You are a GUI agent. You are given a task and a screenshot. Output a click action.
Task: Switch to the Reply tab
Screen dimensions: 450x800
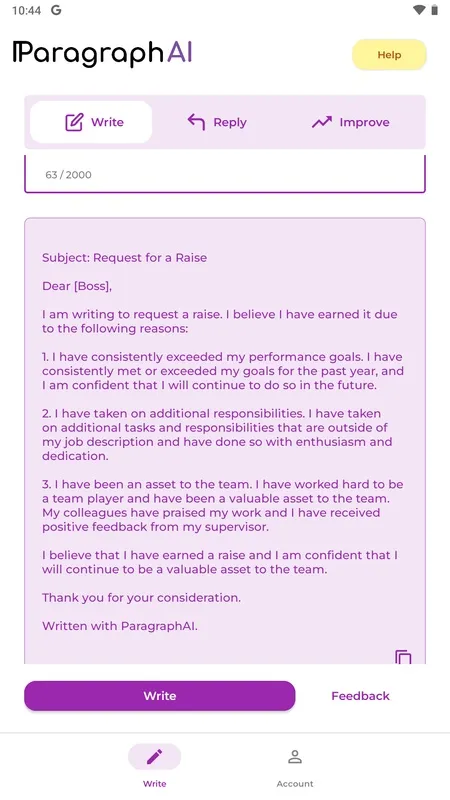click(217, 122)
